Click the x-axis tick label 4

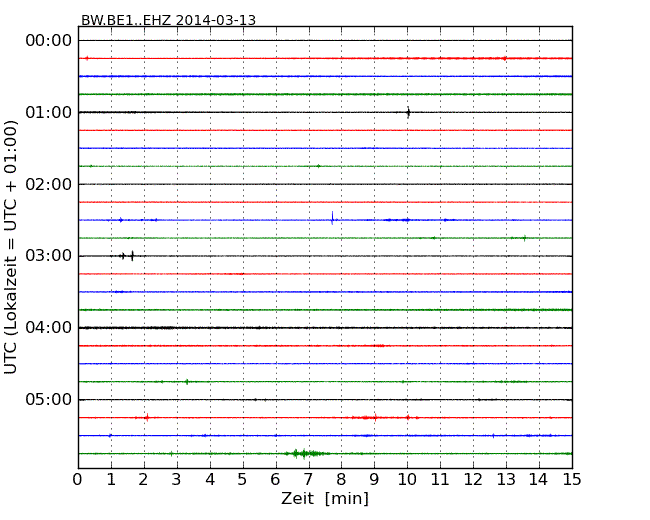(x=210, y=479)
